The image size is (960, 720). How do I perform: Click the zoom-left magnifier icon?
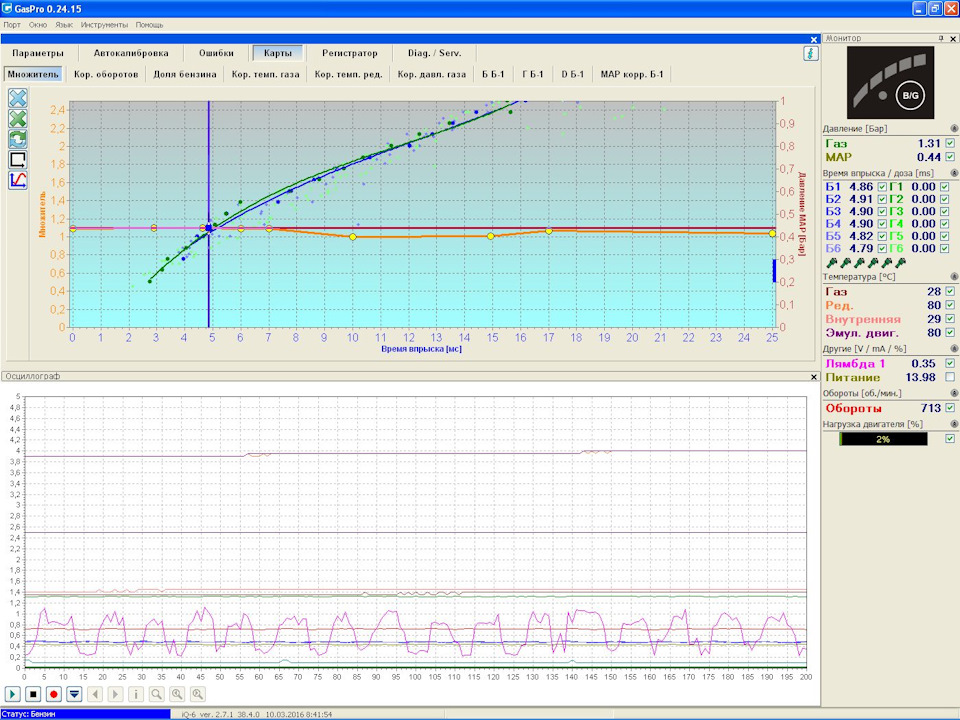177,694
